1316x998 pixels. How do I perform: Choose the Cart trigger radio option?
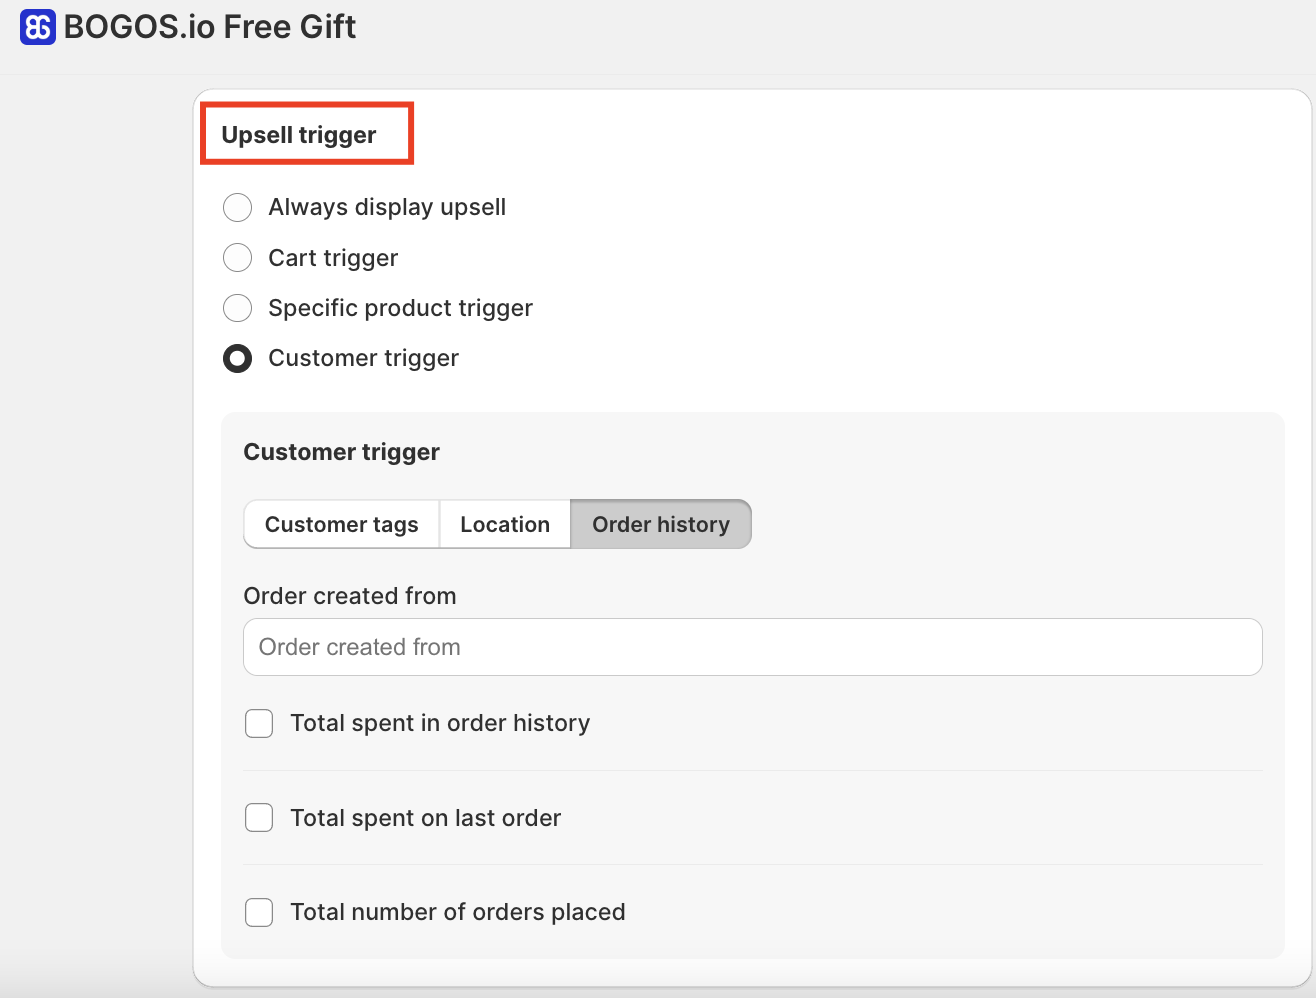(x=237, y=258)
